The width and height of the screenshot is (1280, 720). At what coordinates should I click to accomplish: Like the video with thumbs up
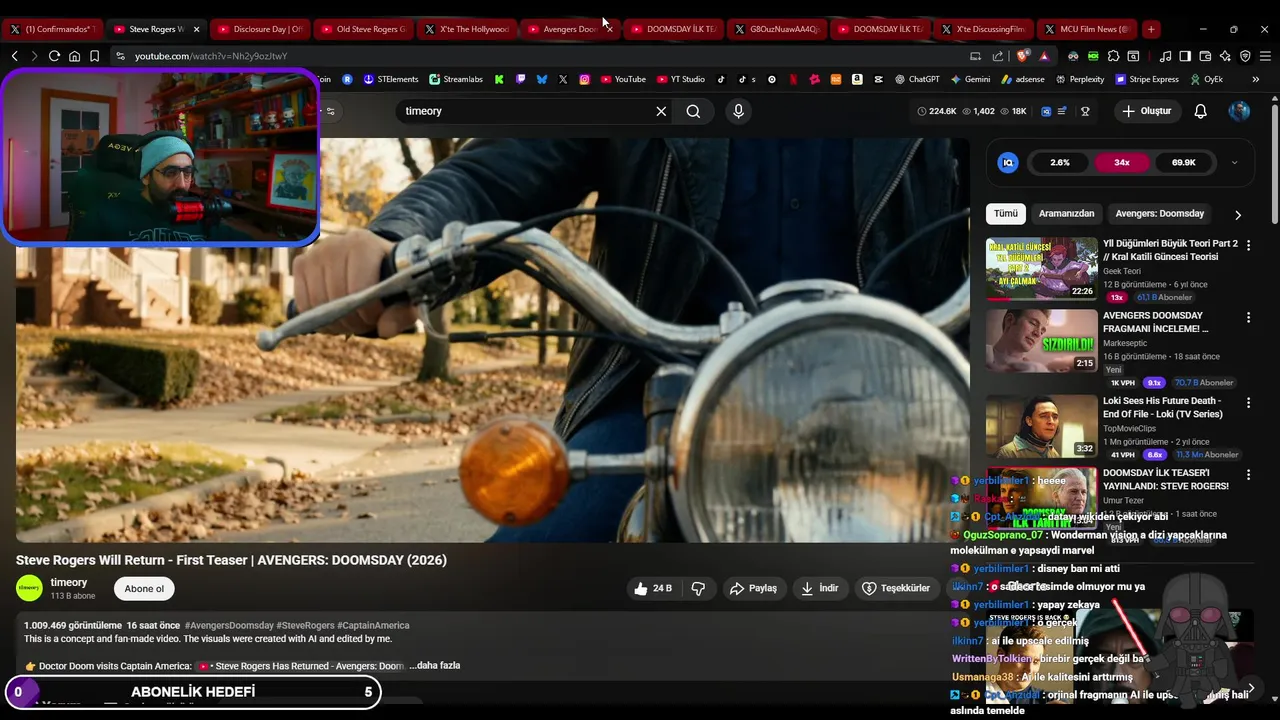click(652, 588)
